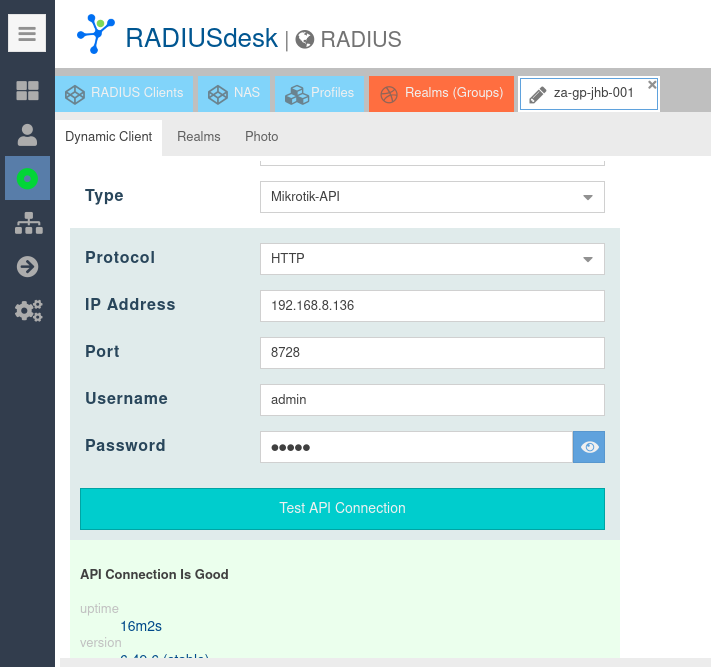Switch to the RADIUS Clients tab
The image size is (711, 667).
[x=125, y=93]
